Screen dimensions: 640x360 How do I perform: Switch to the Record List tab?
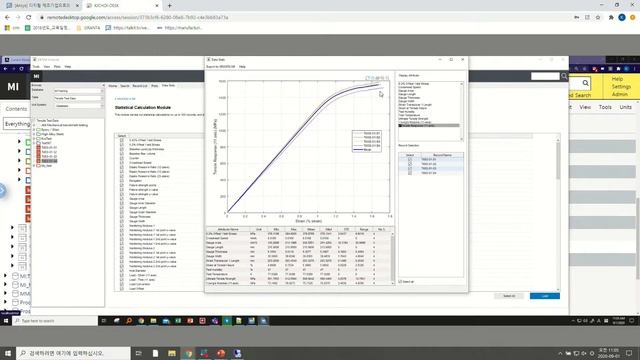(140, 86)
